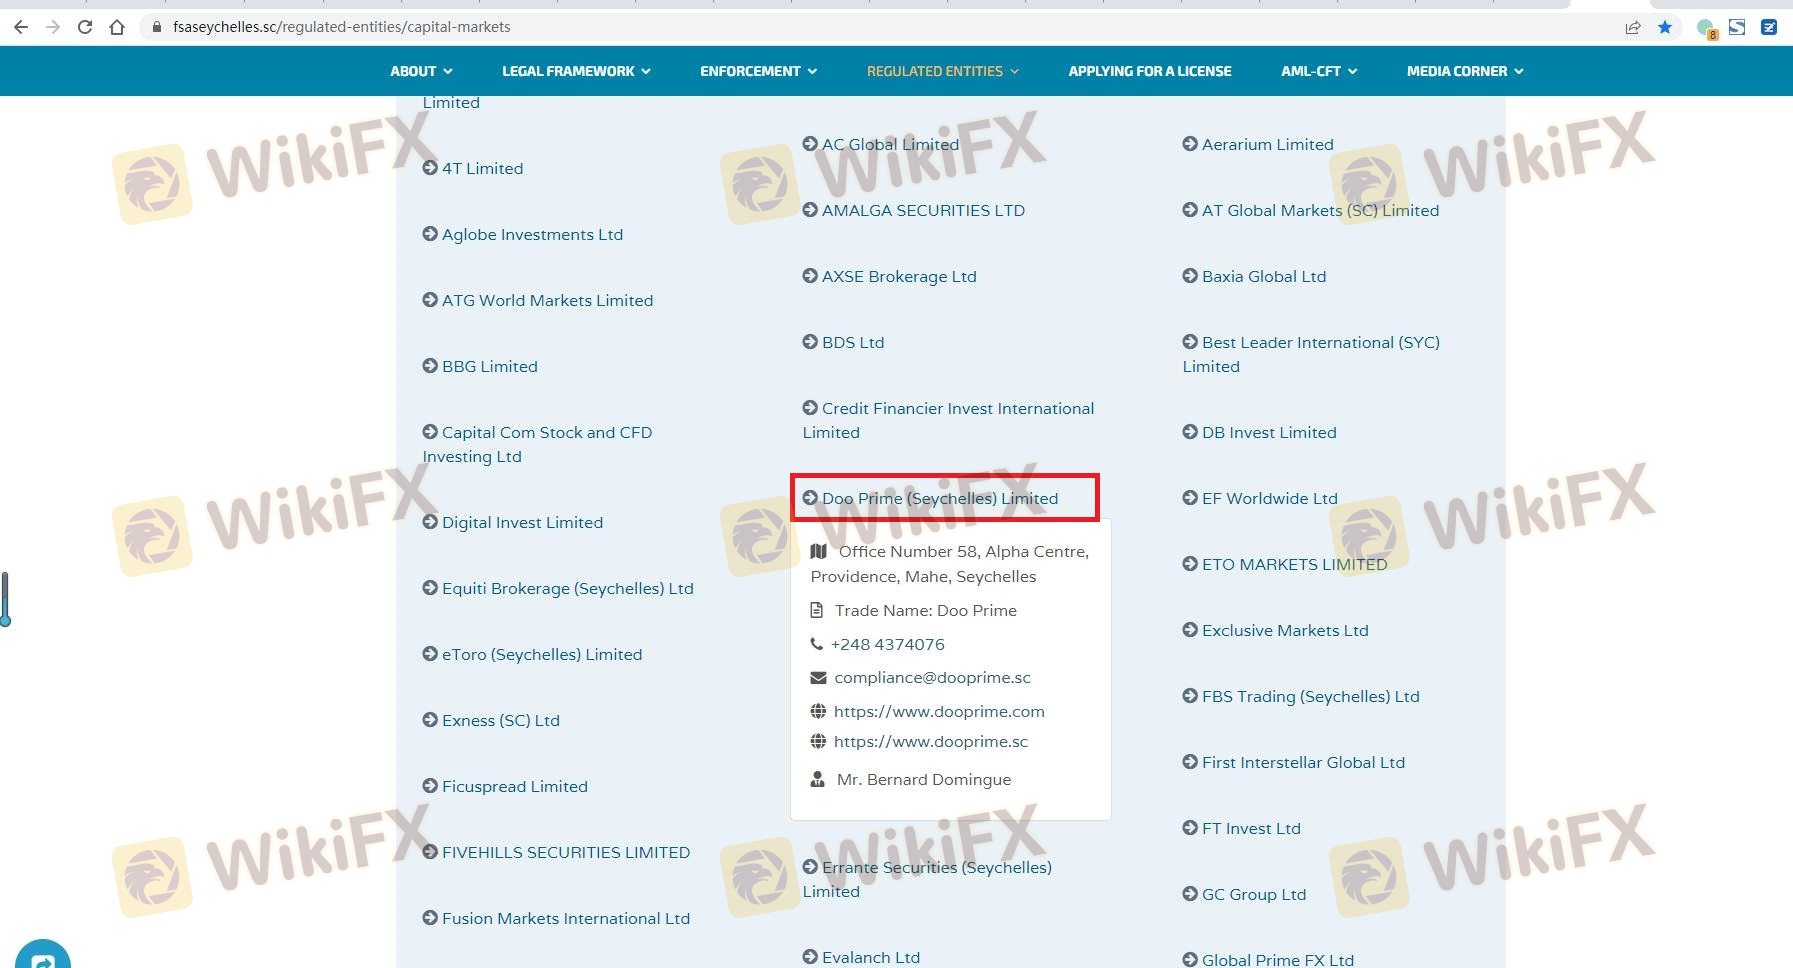Click arrow icon beside Exness (SC) Ltd
Viewport: 1793px width, 968px height.
(x=430, y=720)
